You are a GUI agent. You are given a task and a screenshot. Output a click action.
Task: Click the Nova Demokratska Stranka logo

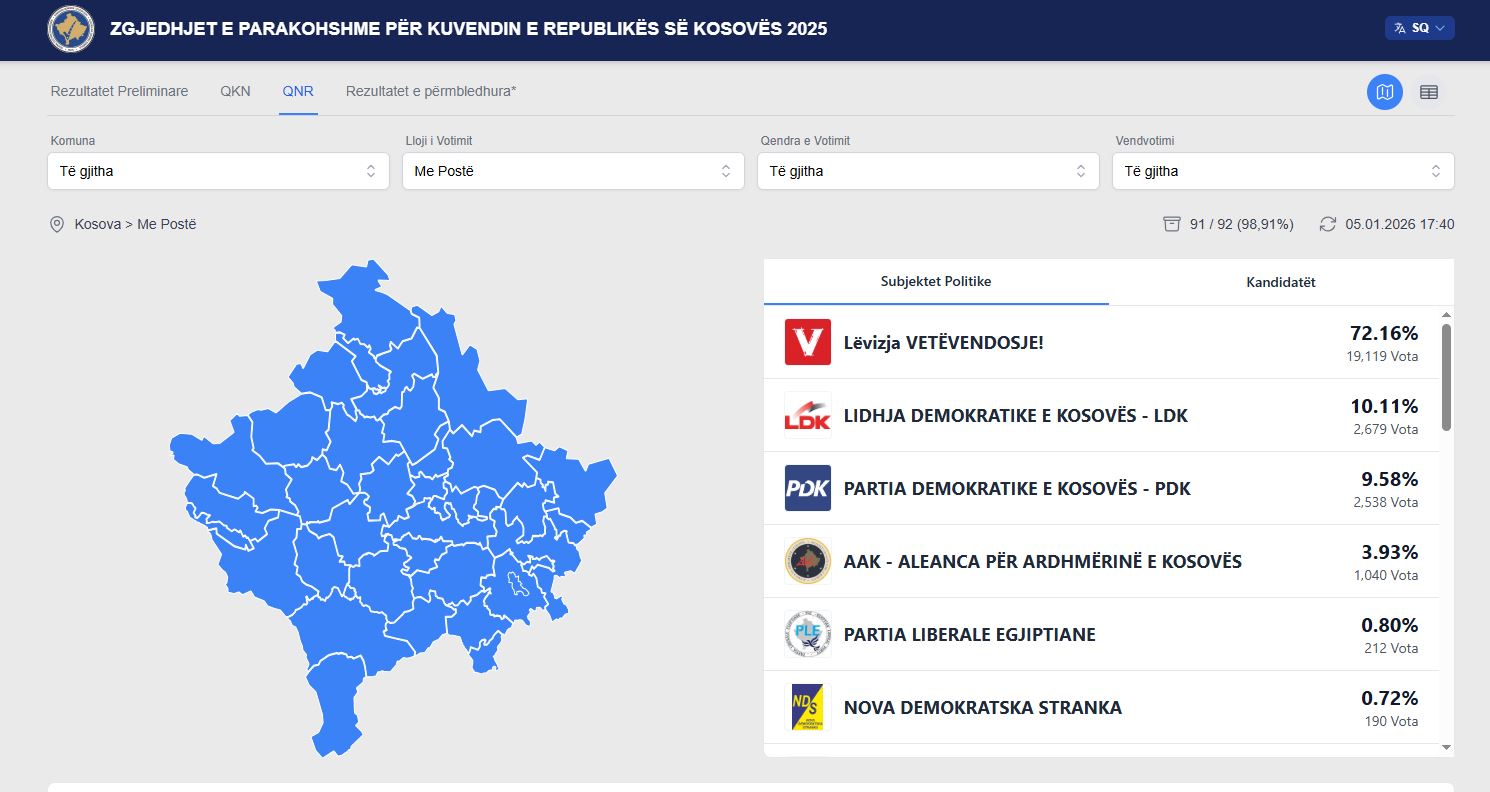(x=807, y=707)
